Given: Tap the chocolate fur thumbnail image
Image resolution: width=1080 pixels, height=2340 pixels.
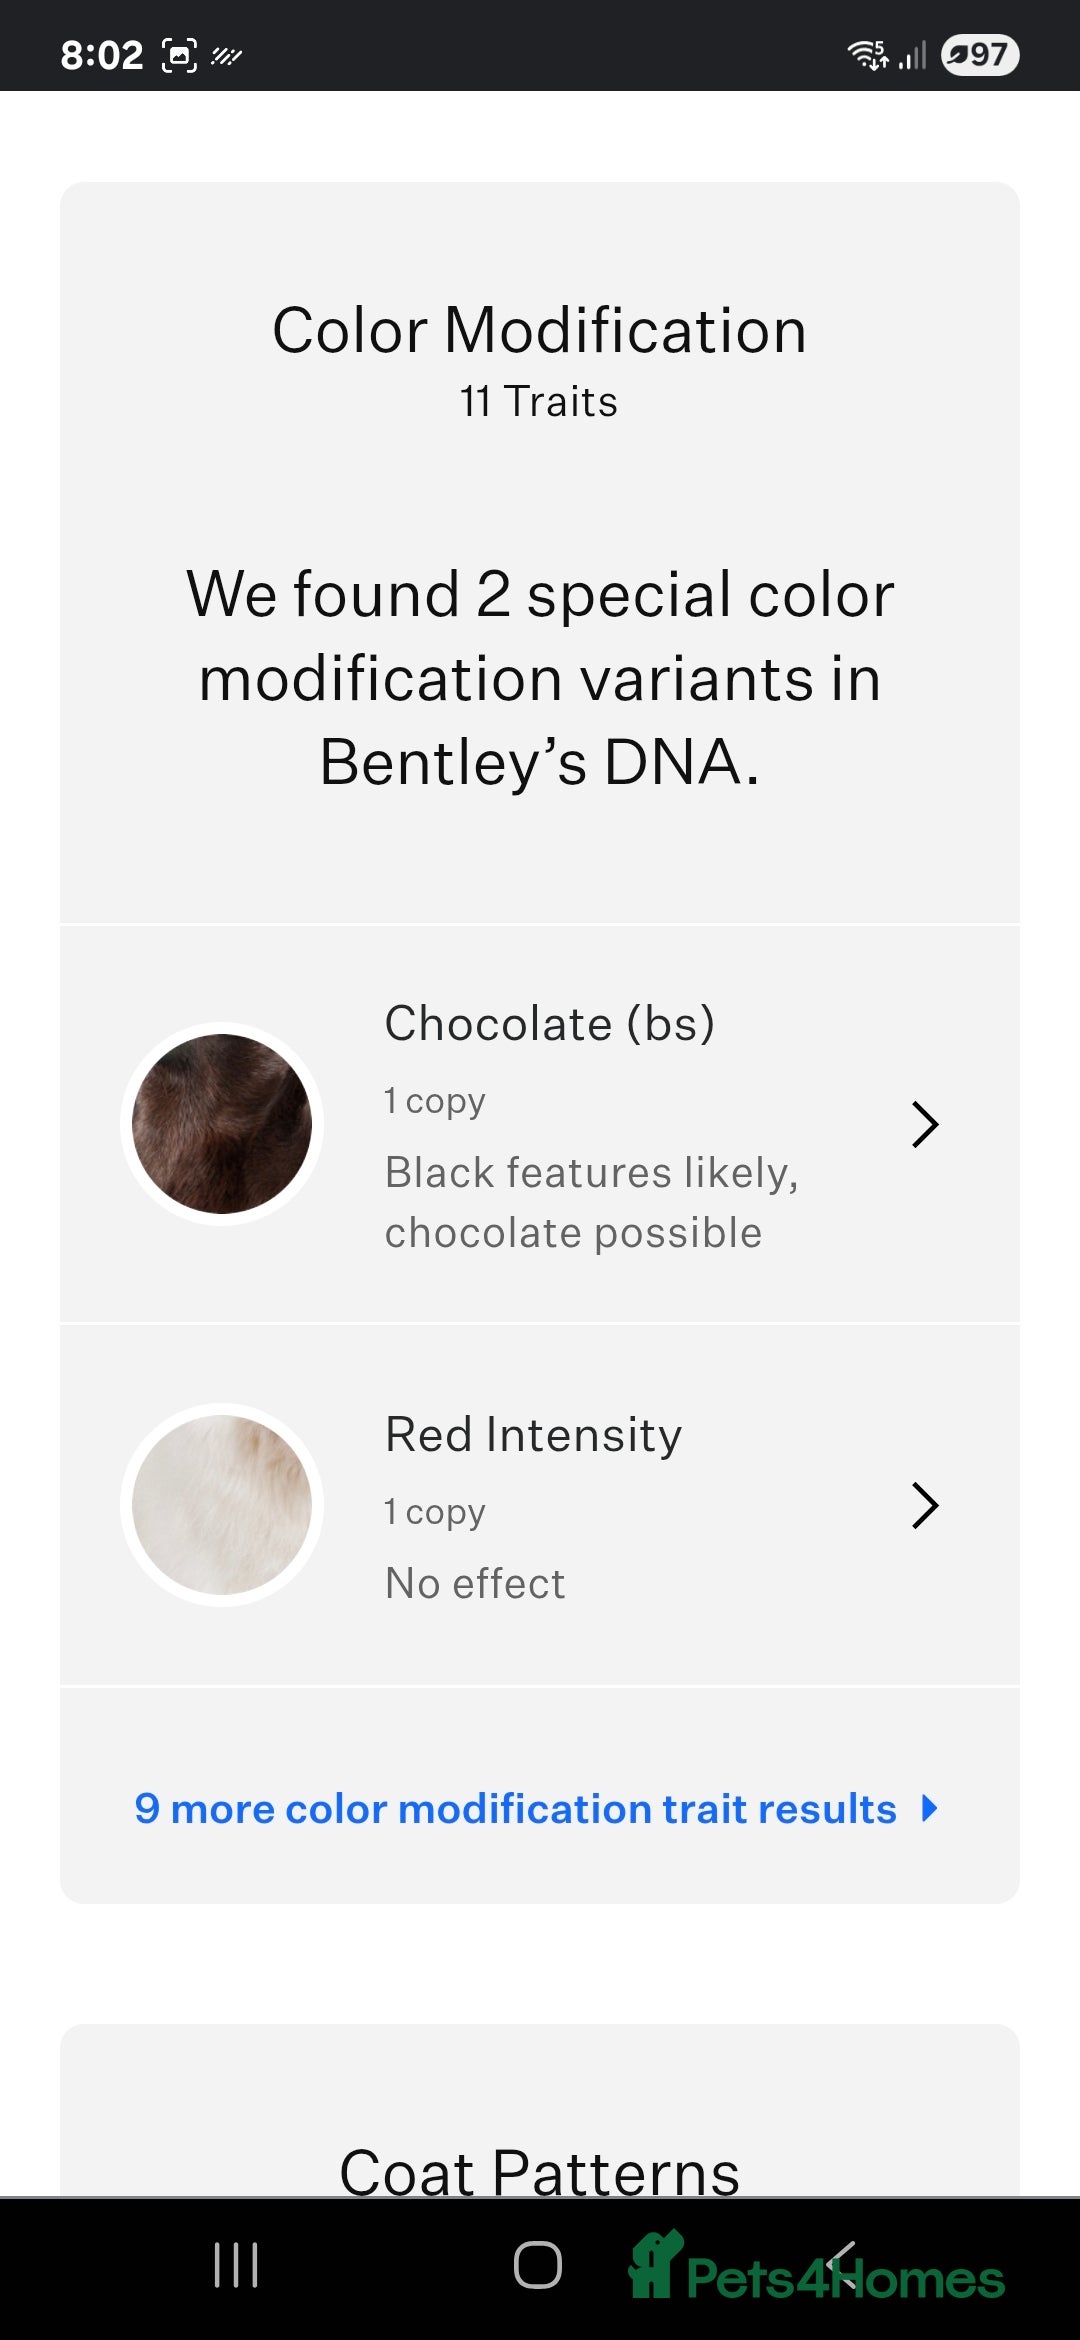Looking at the screenshot, I should [222, 1124].
